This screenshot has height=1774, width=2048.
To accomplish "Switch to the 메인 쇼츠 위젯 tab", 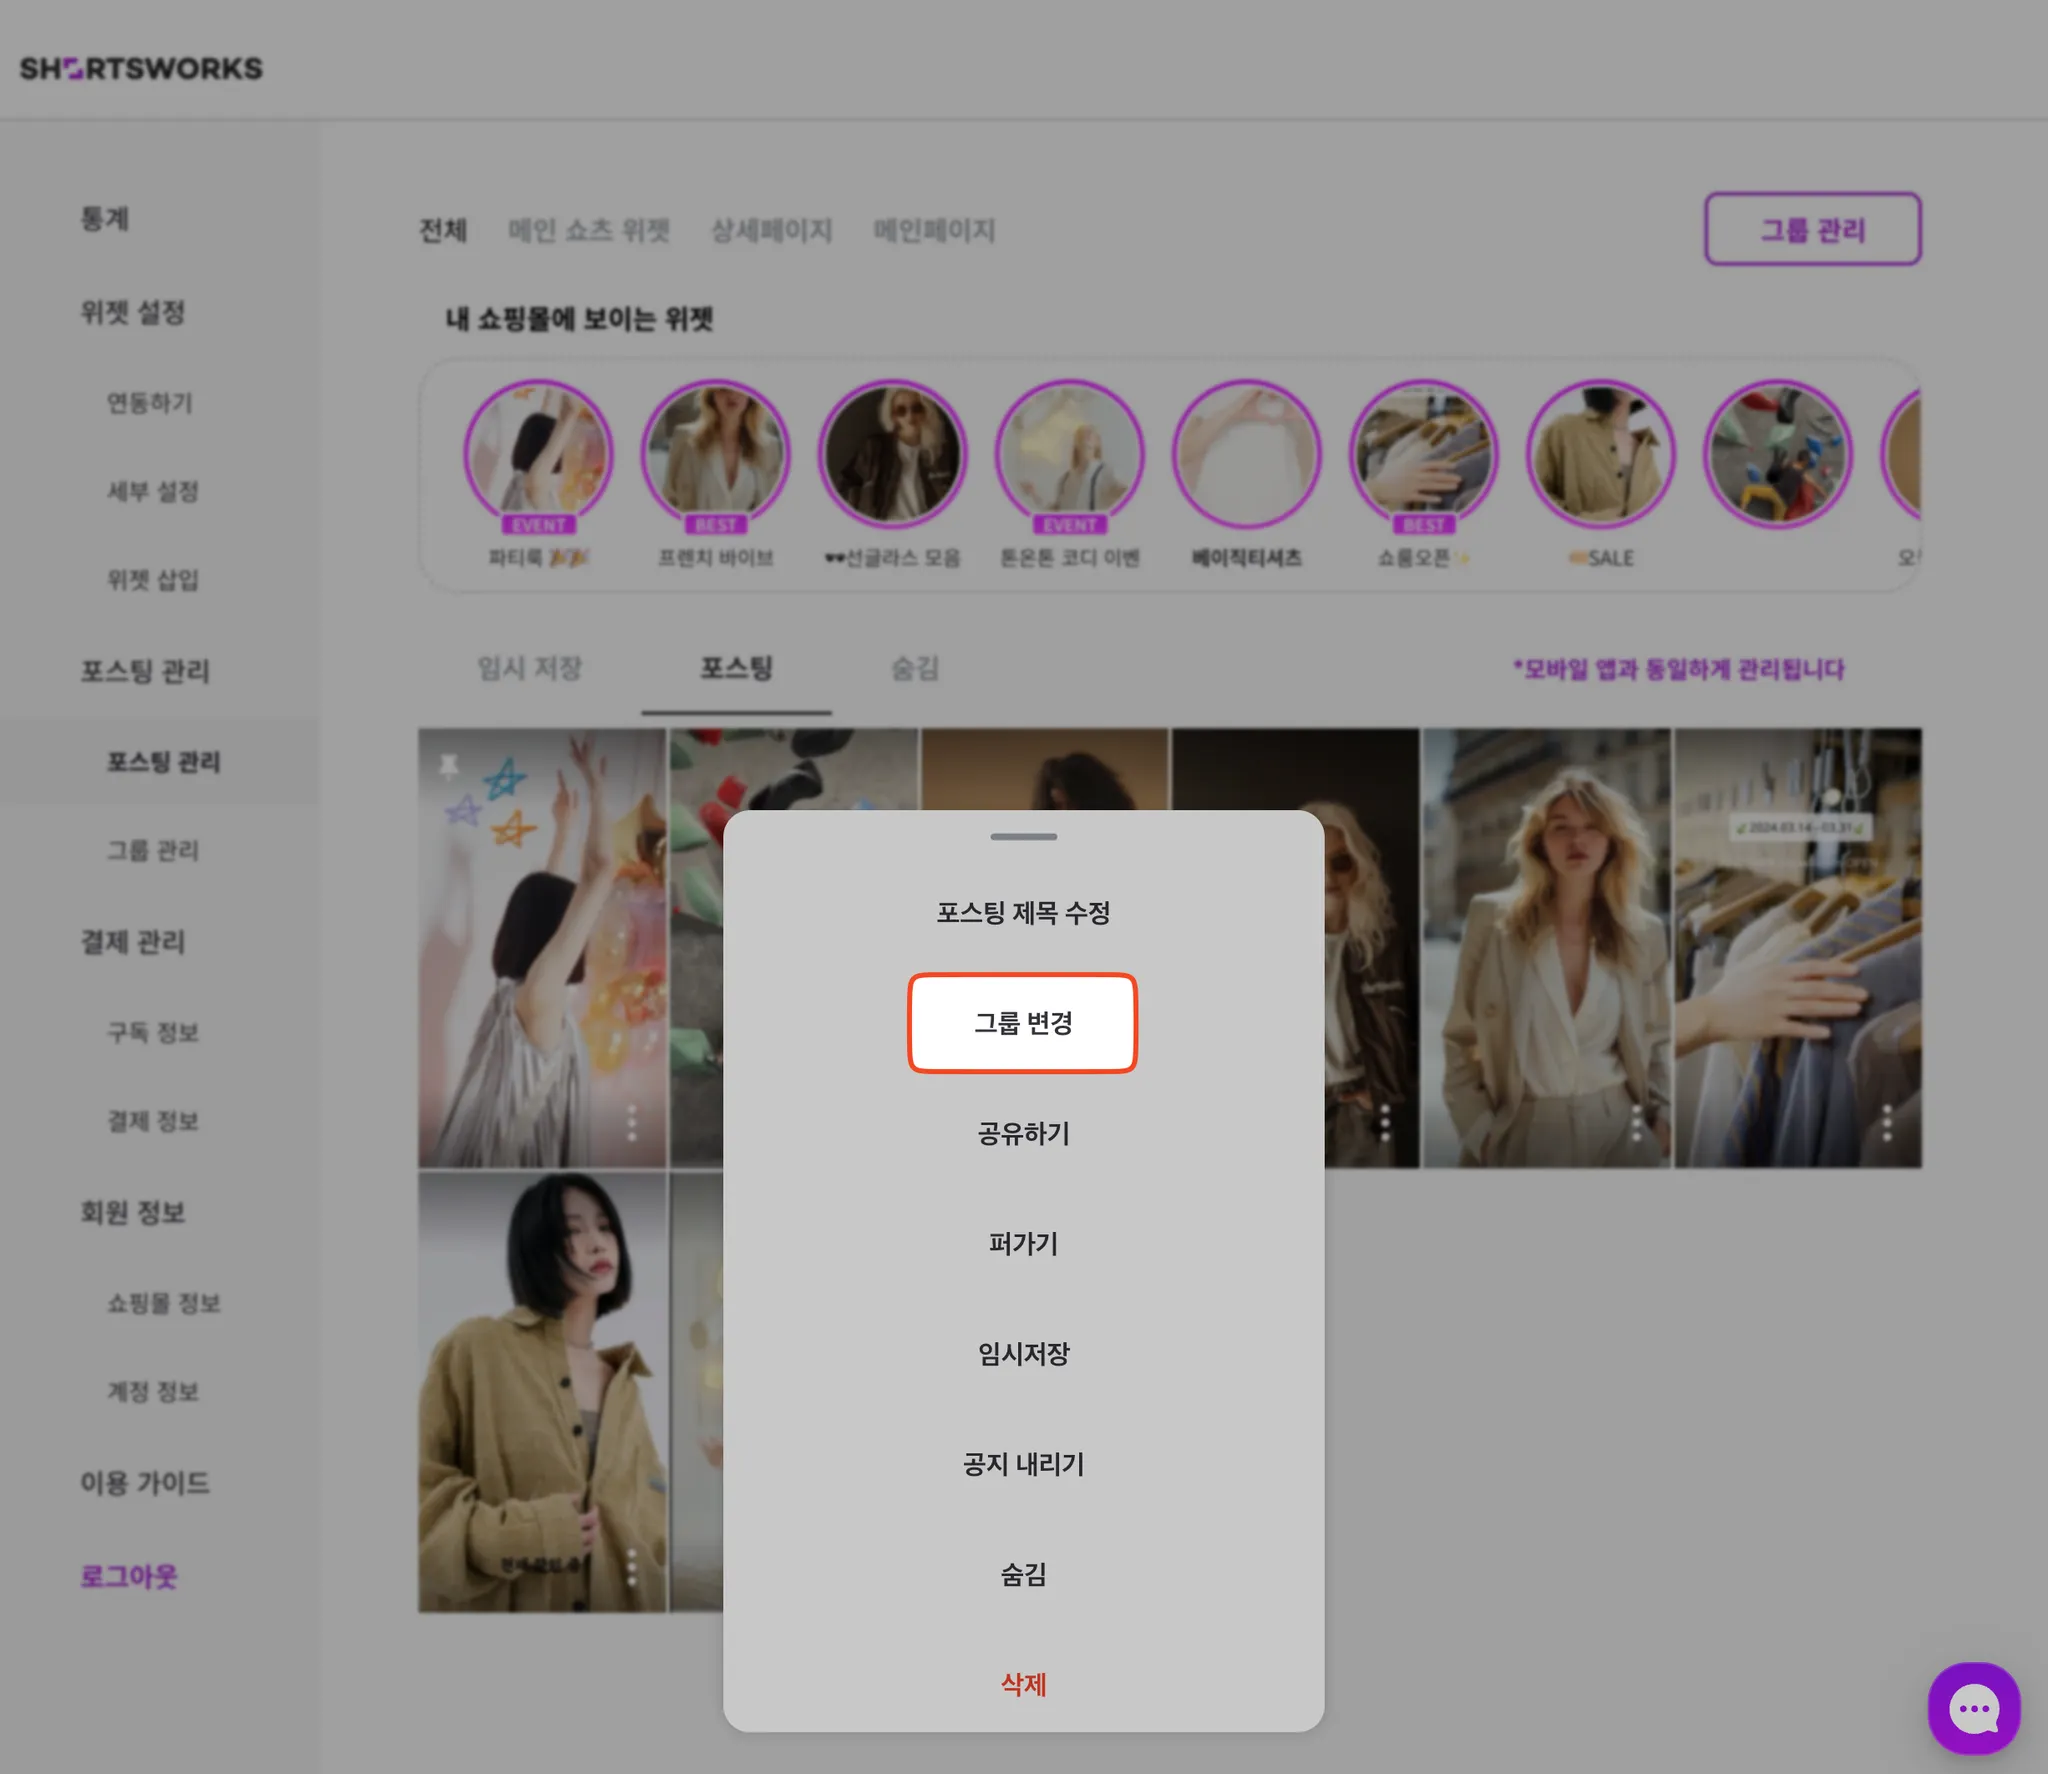I will 588,231.
